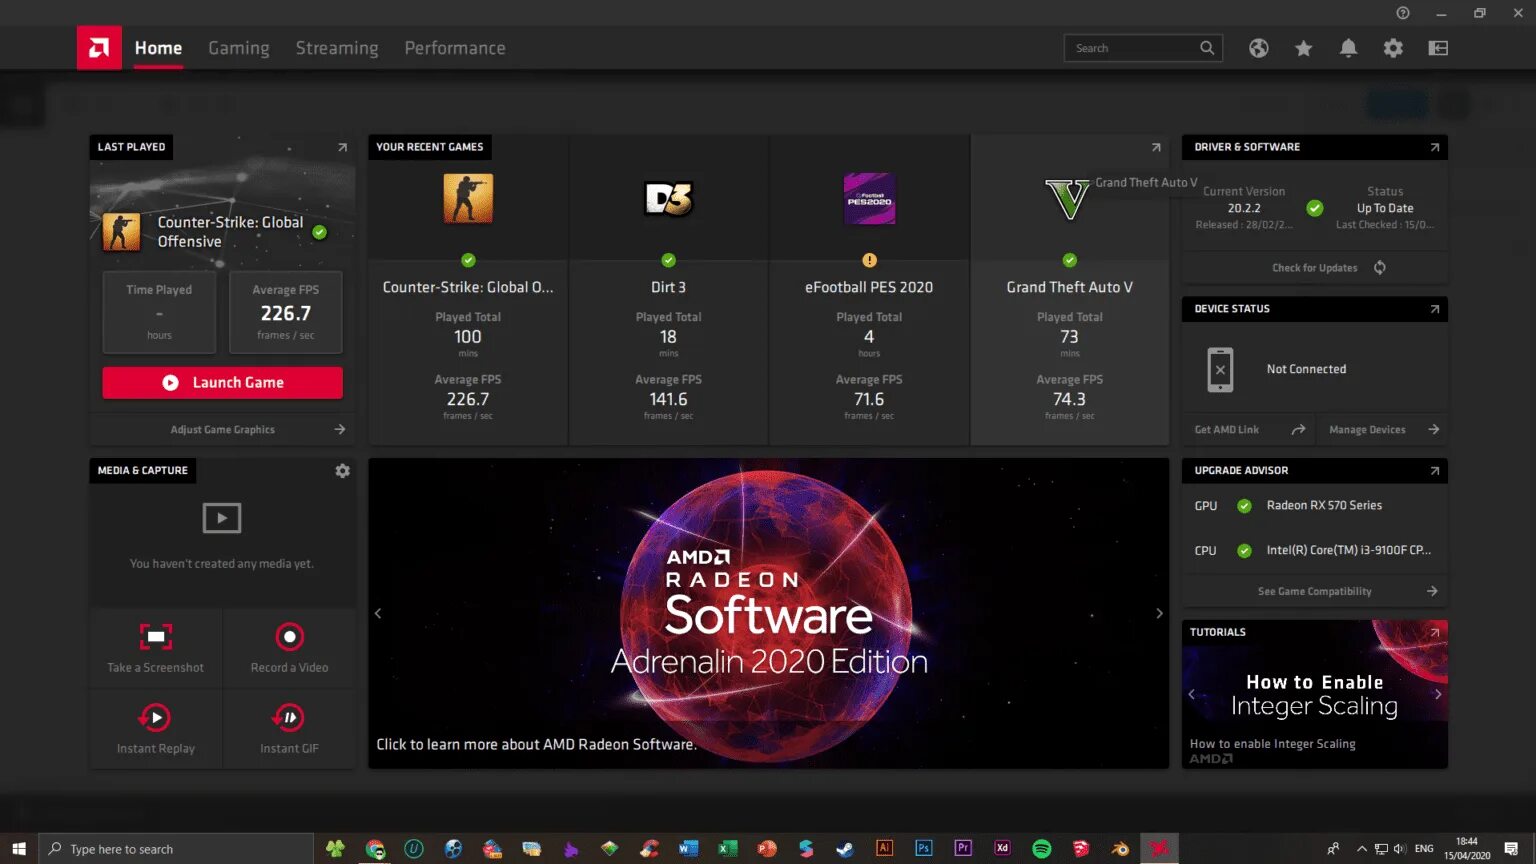1536x864 pixels.
Task: Click the eFootball PES 2020 game icon
Action: (869, 198)
